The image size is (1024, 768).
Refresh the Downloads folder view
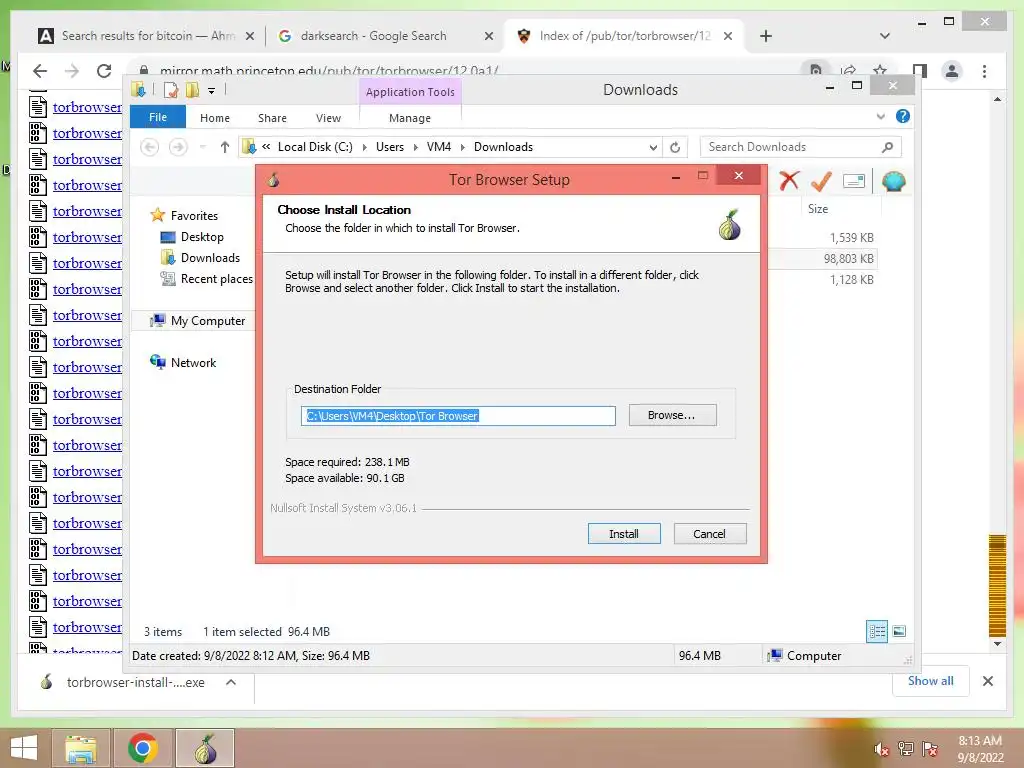click(675, 147)
